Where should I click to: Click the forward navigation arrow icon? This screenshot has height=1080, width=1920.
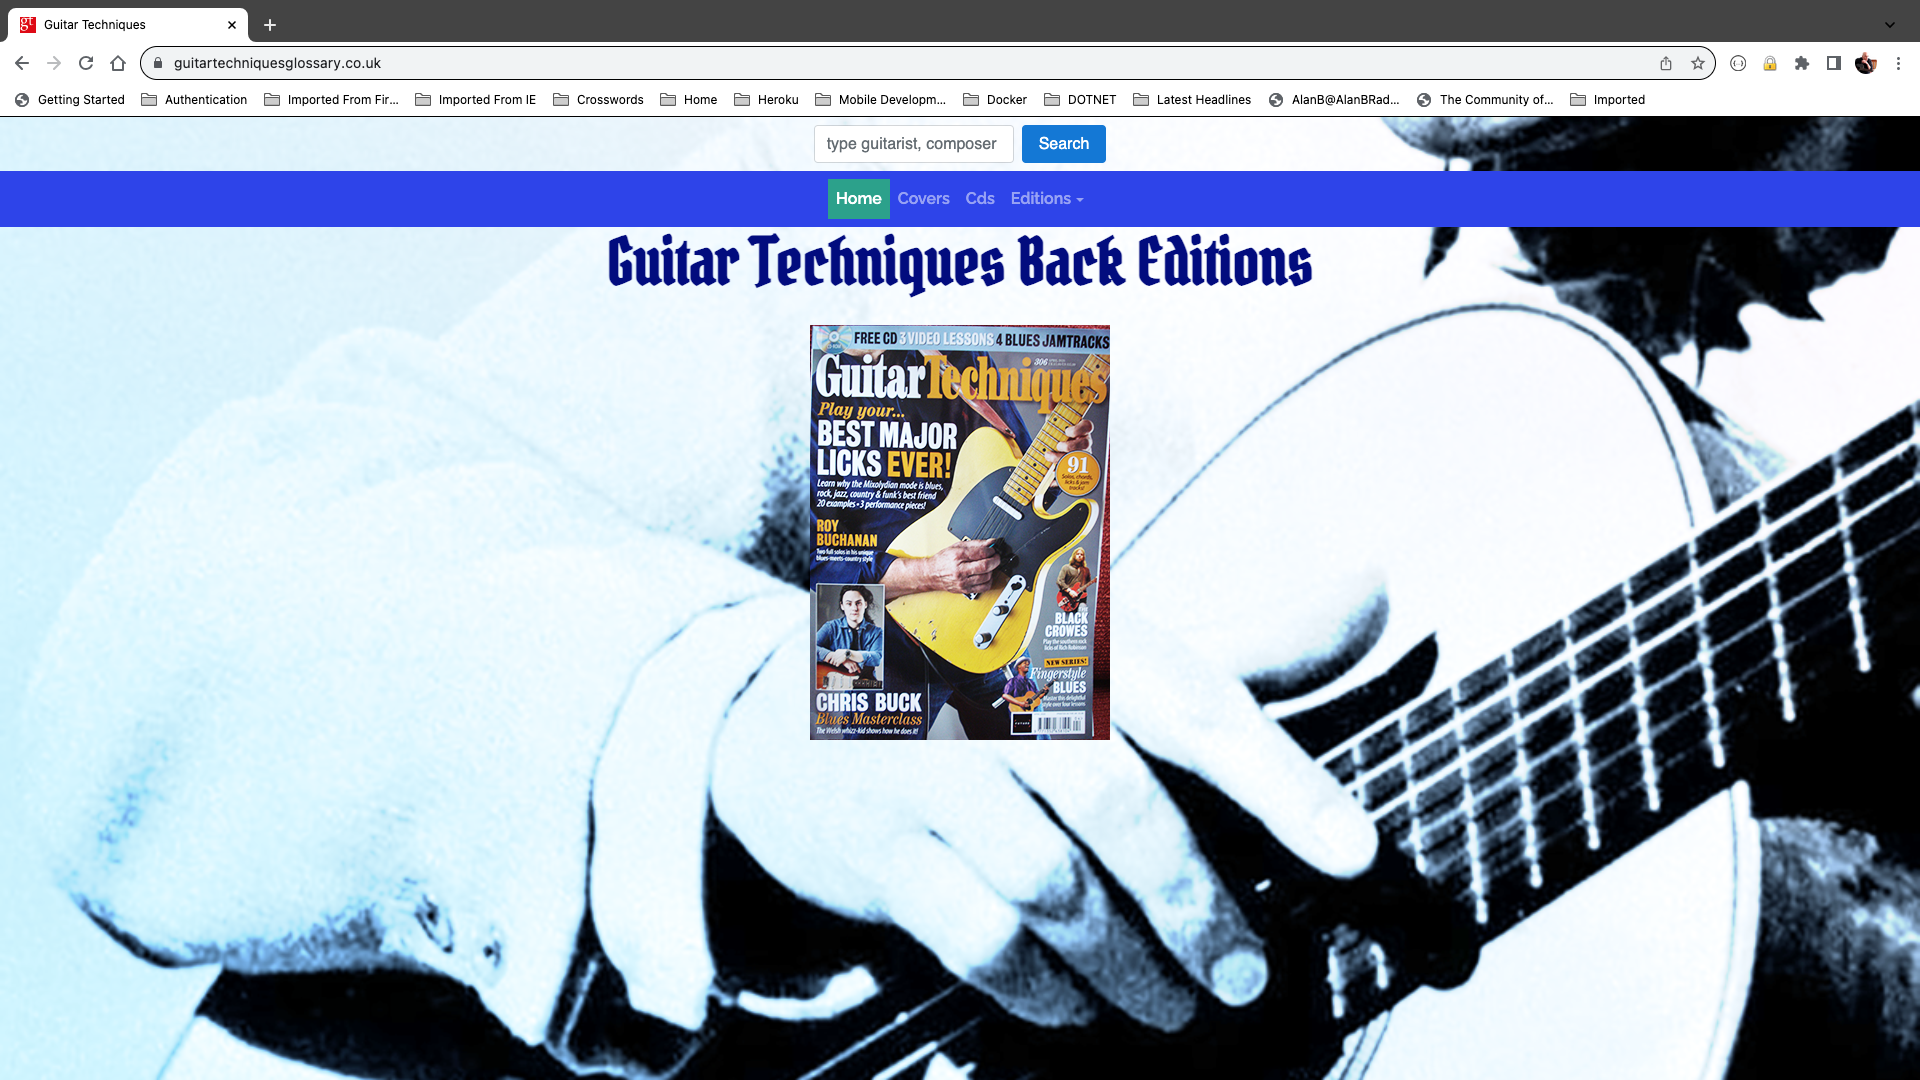(x=53, y=63)
